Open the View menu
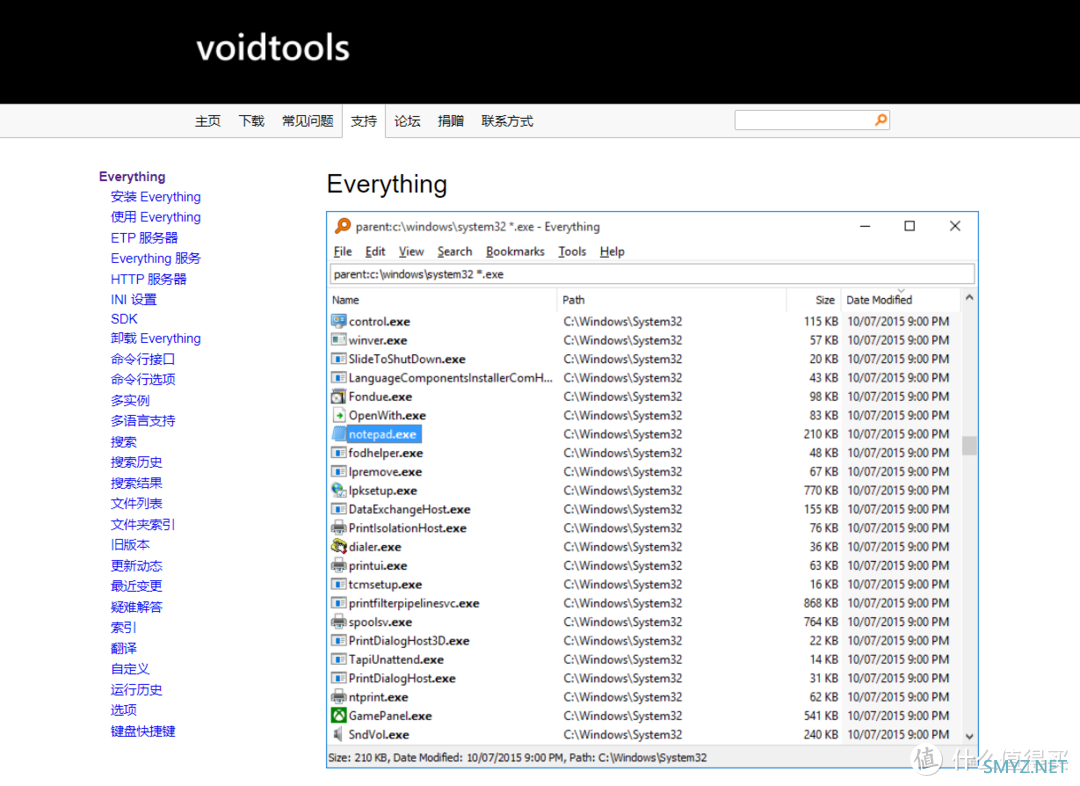This screenshot has width=1080, height=786. click(411, 251)
